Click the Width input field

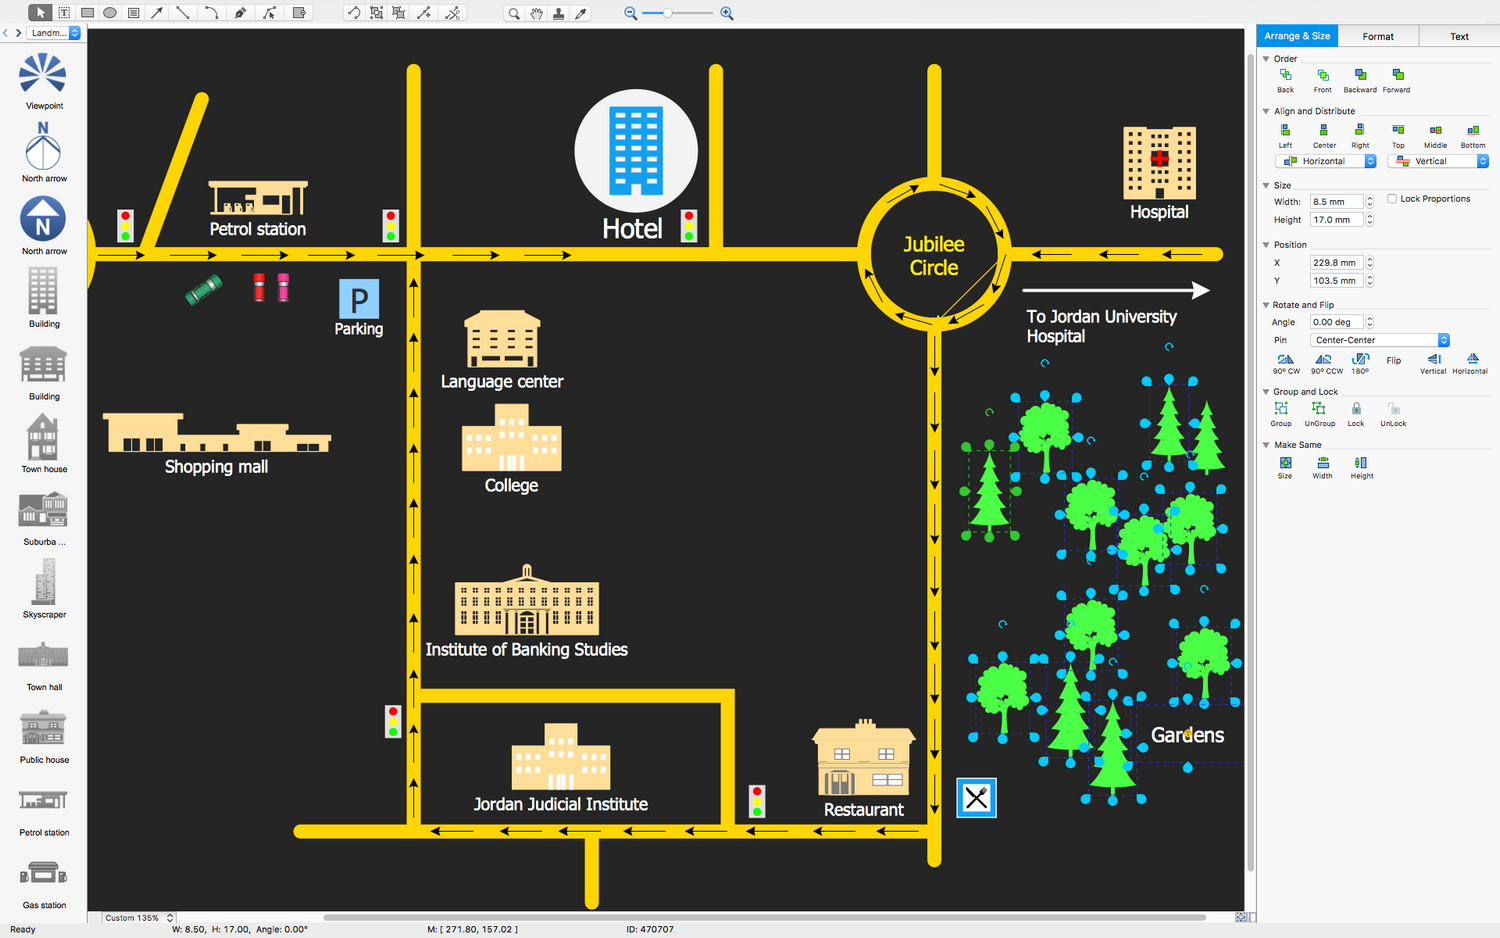[1336, 202]
